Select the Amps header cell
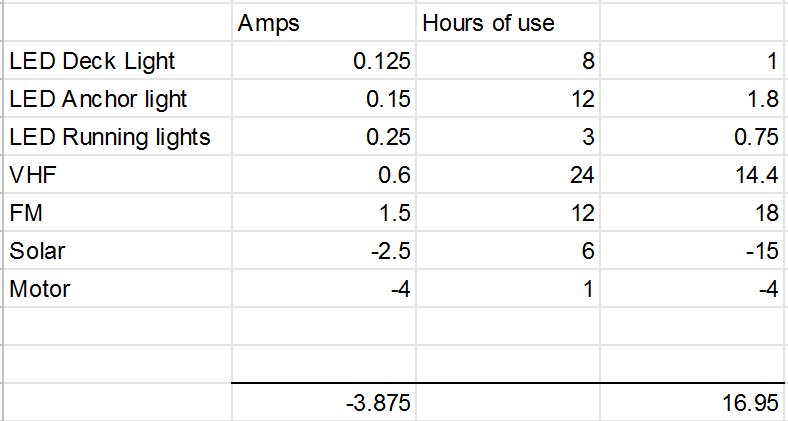The width and height of the screenshot is (788, 421). point(324,23)
